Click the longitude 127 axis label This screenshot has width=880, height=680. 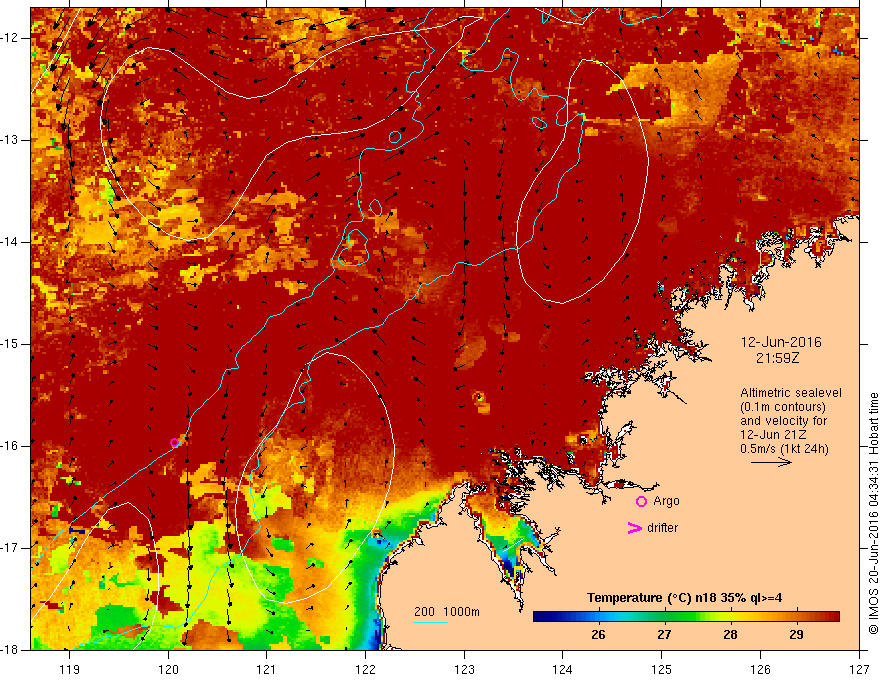[x=859, y=669]
